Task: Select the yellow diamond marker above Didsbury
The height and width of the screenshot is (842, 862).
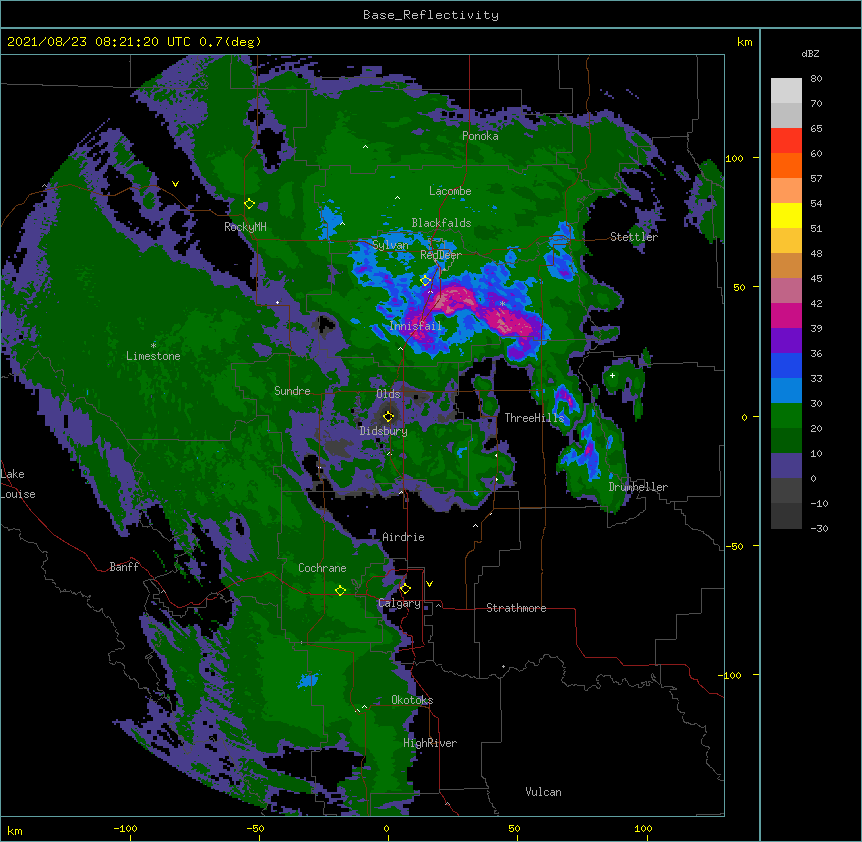Action: point(388,416)
